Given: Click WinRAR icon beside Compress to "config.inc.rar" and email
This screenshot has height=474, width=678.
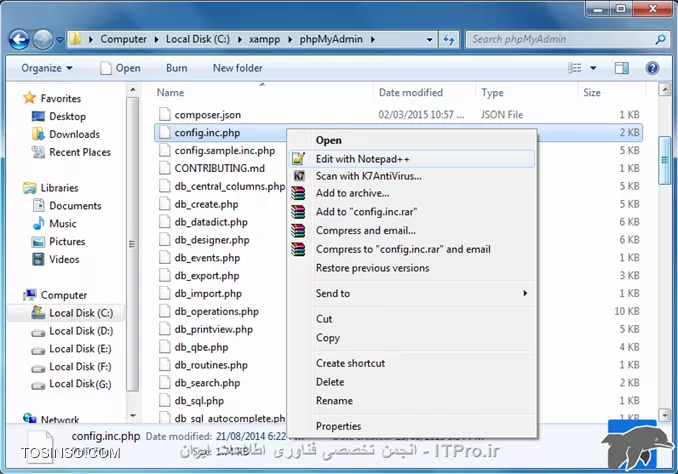Looking at the screenshot, I should [x=298, y=249].
